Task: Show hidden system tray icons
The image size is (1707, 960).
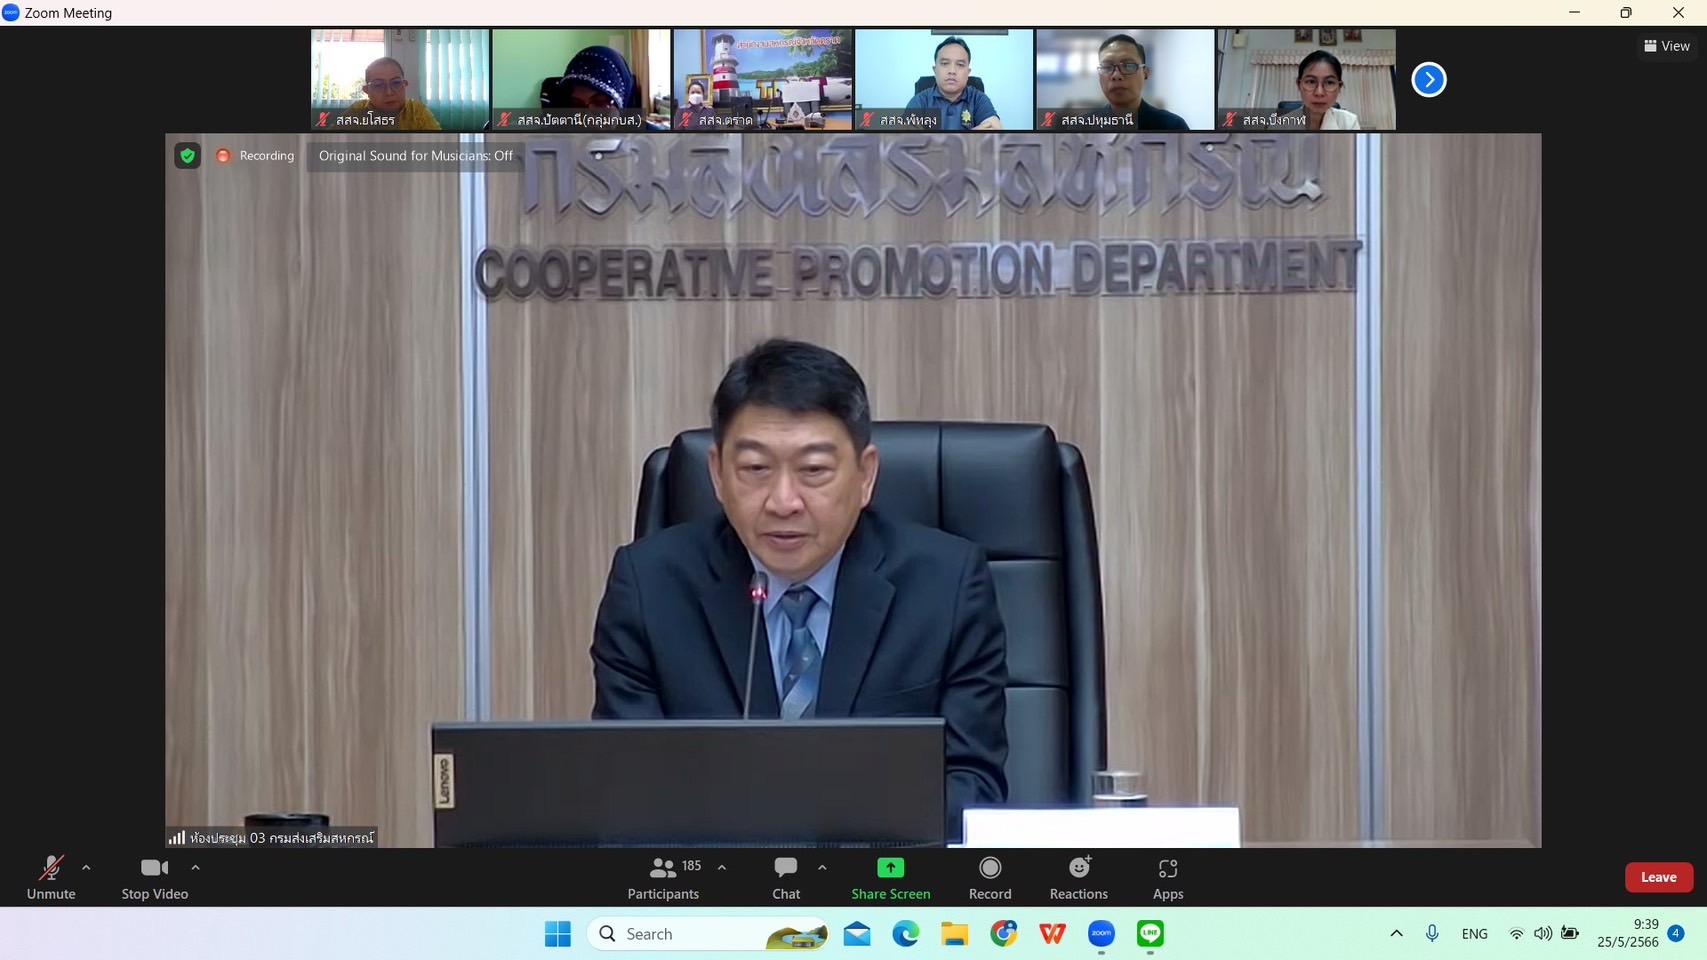Action: pos(1397,934)
